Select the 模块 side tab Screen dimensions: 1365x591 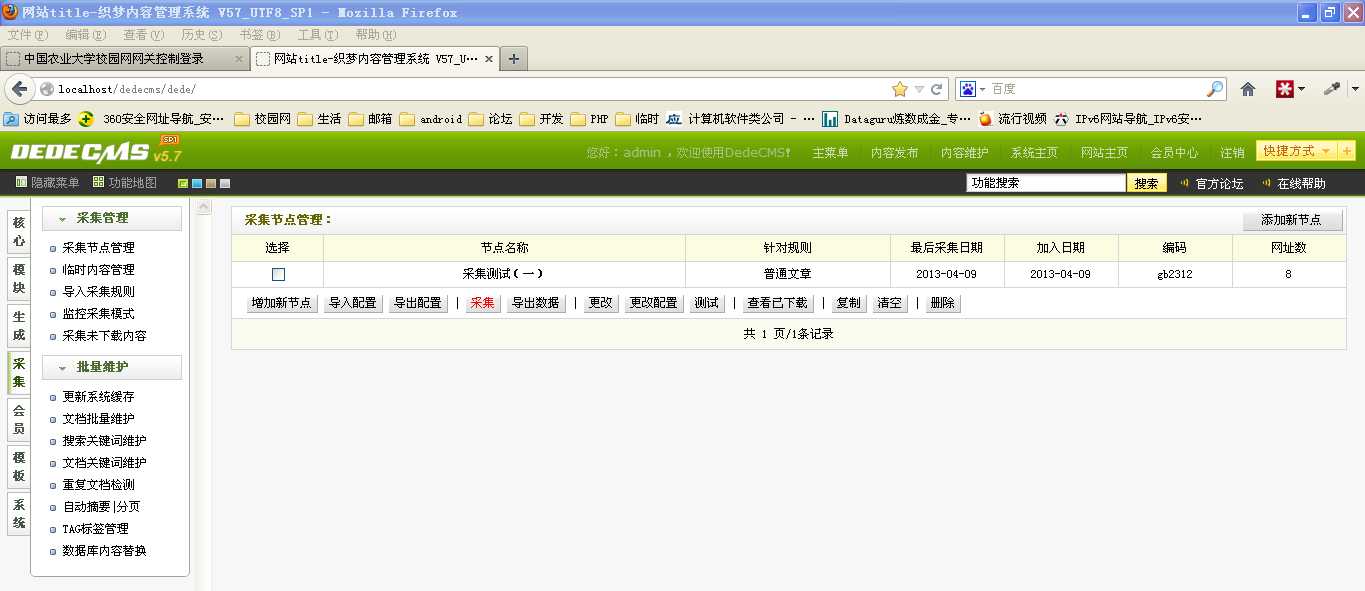(x=19, y=279)
